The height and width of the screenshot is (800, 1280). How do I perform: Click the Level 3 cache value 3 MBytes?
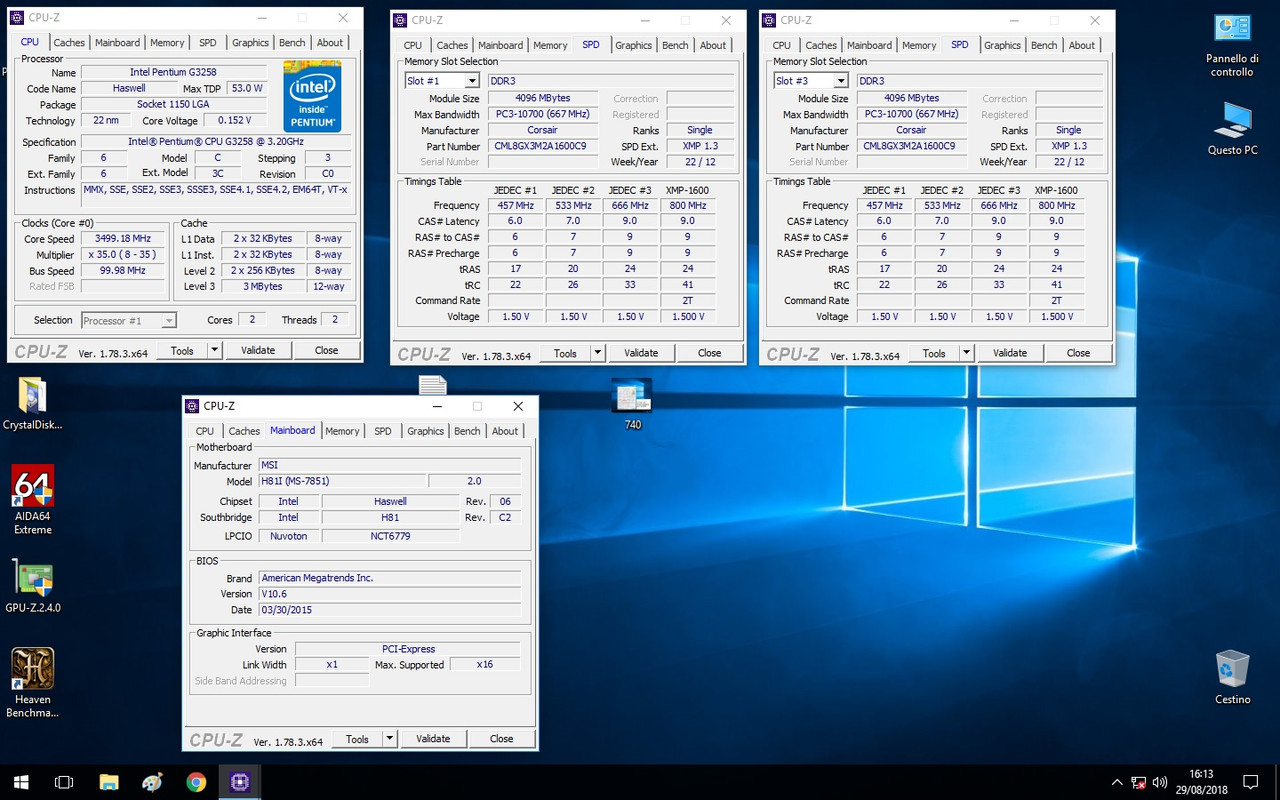pyautogui.click(x=264, y=287)
